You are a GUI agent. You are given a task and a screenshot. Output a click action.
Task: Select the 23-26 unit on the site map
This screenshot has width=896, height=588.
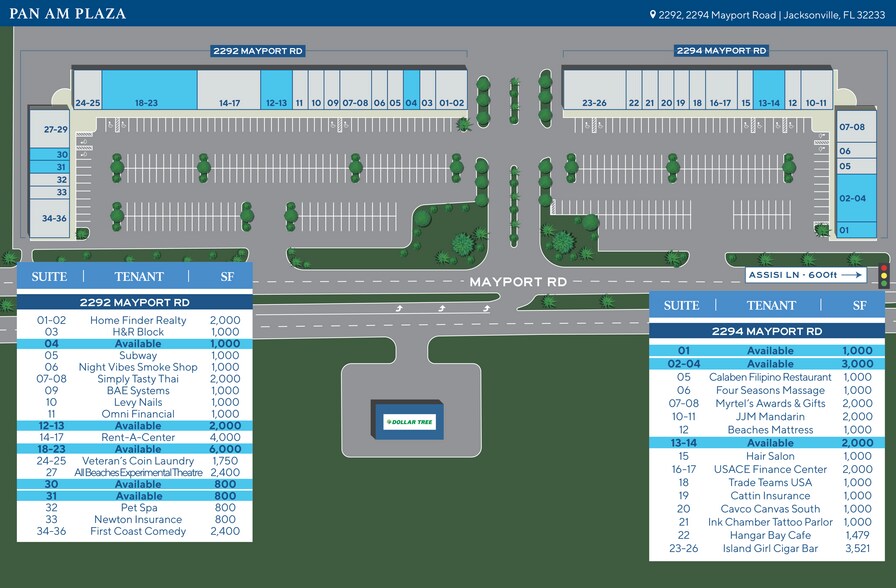(x=594, y=89)
